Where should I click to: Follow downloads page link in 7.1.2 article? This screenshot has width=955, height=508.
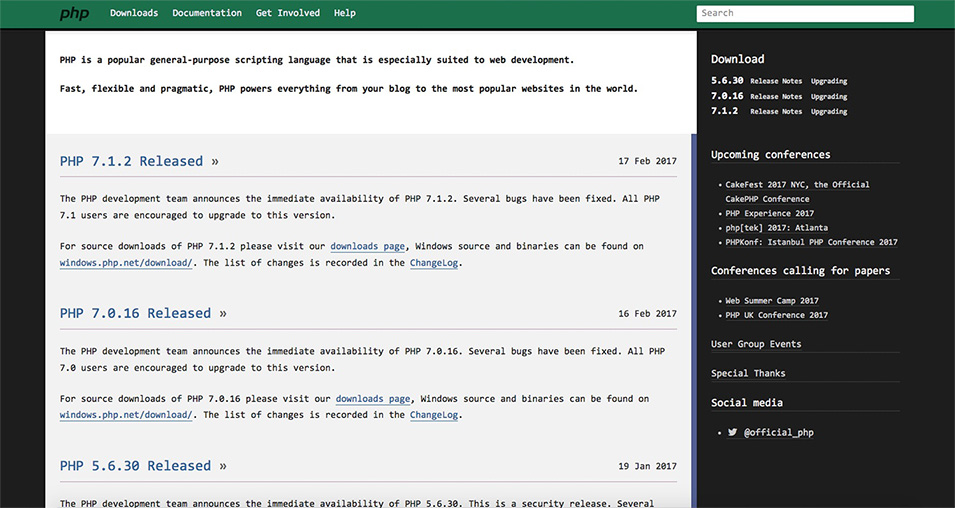[x=368, y=247]
